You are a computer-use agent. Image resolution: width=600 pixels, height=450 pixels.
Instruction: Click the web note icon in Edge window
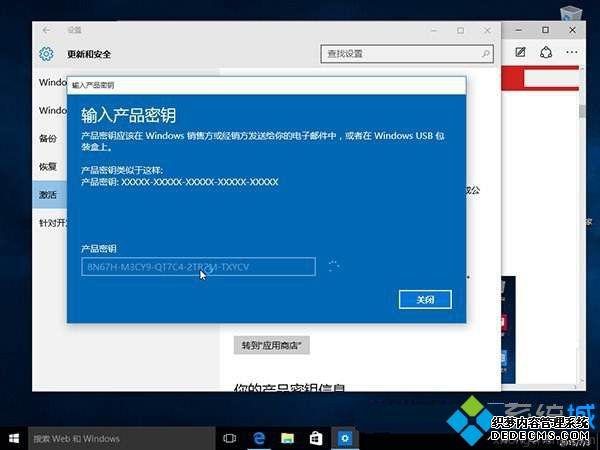click(x=520, y=52)
